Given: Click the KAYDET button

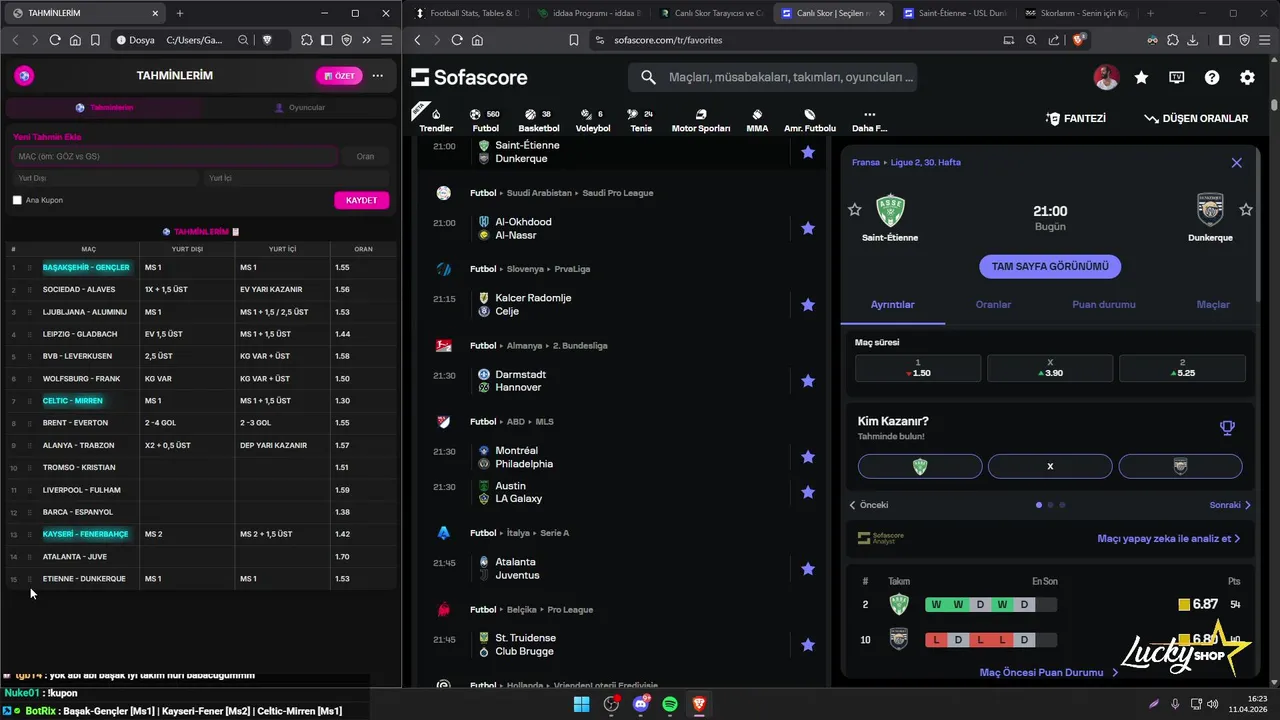Looking at the screenshot, I should click(x=361, y=200).
